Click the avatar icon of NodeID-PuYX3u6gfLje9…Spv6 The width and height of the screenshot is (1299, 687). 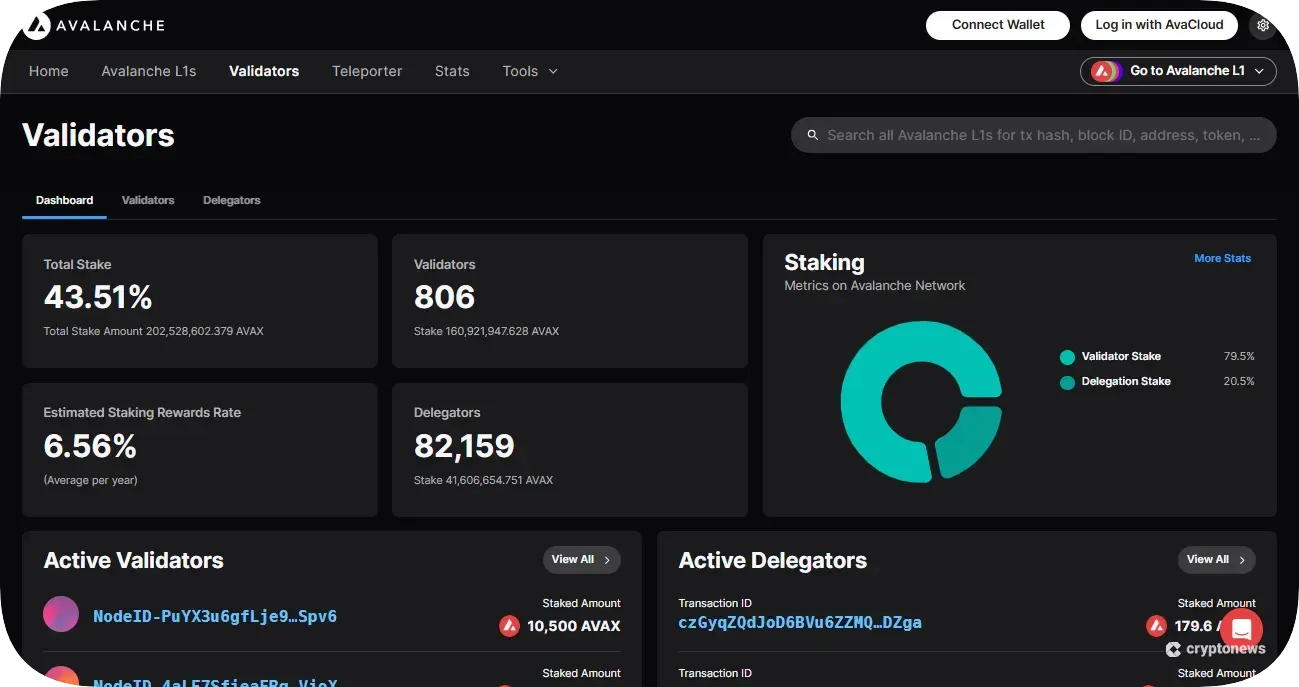[x=61, y=614]
